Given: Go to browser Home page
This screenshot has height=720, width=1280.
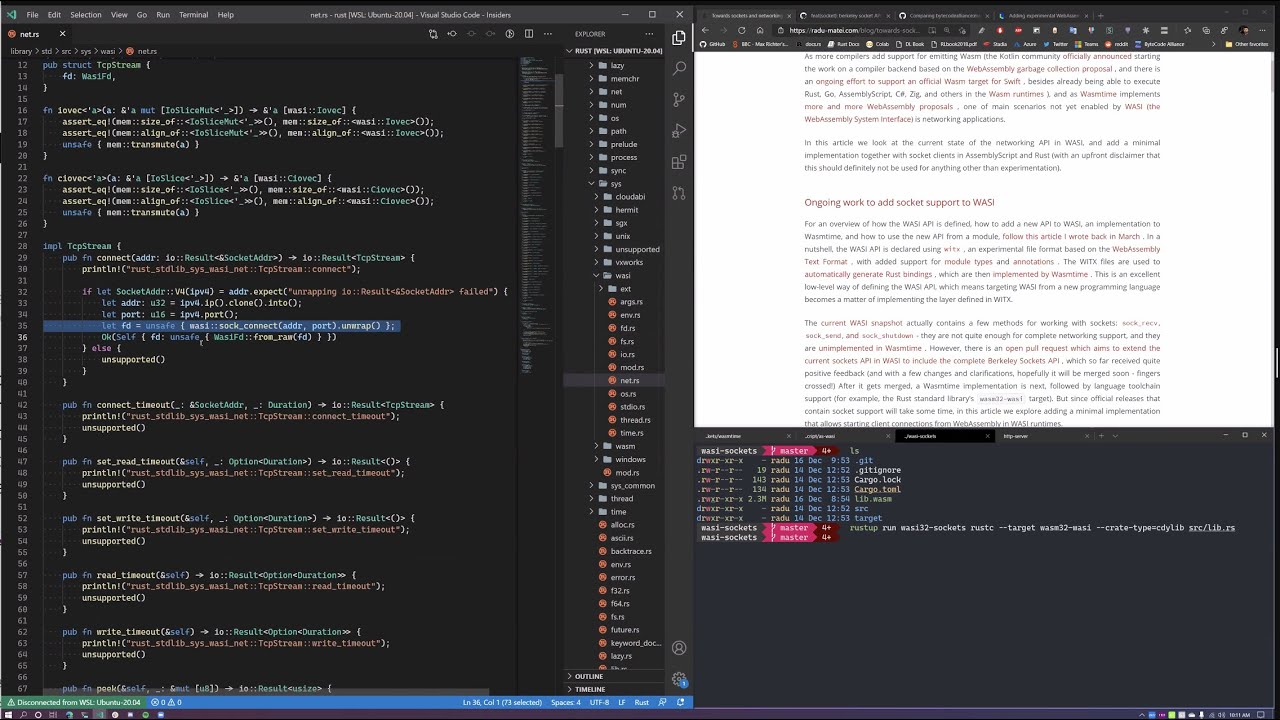Looking at the screenshot, I should [759, 30].
